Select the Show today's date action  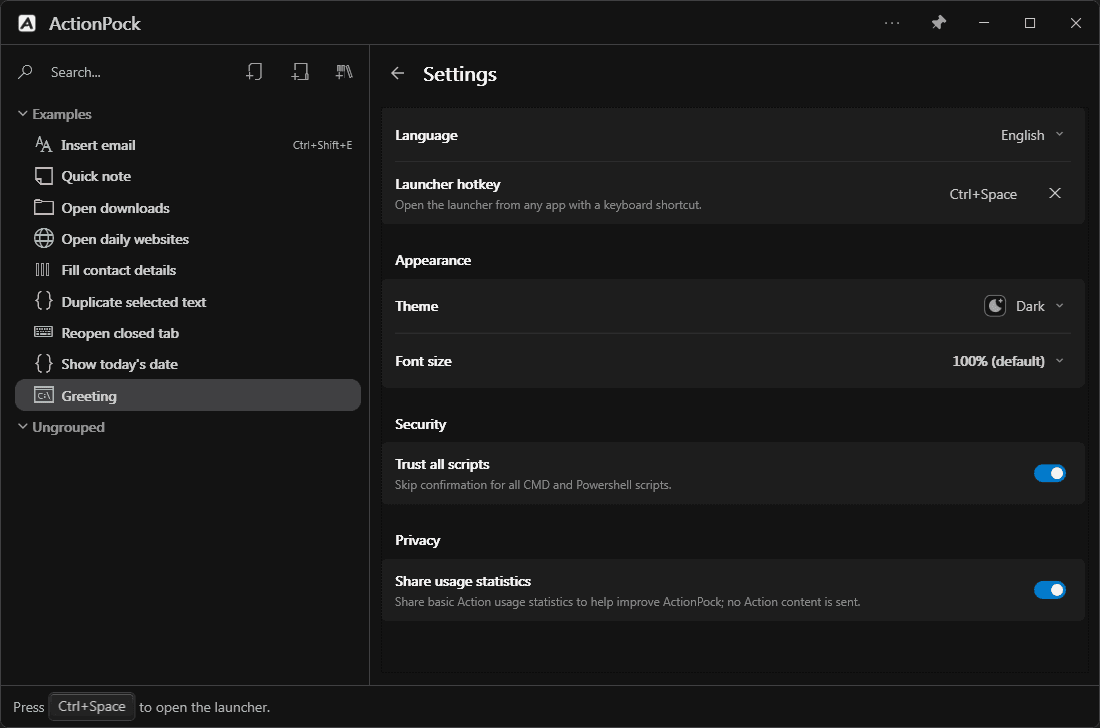188,364
